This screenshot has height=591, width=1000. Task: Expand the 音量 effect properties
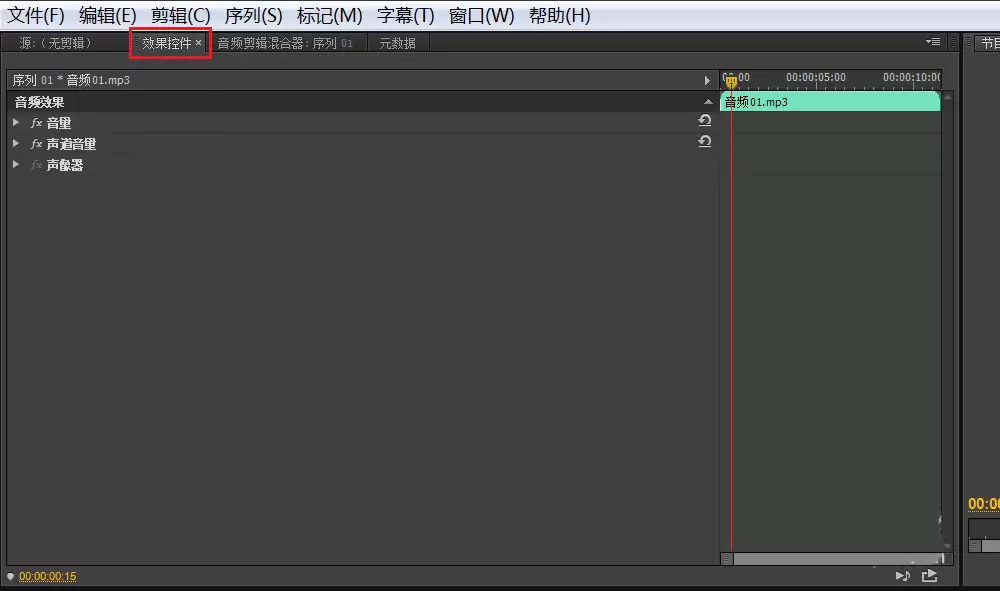[16, 122]
